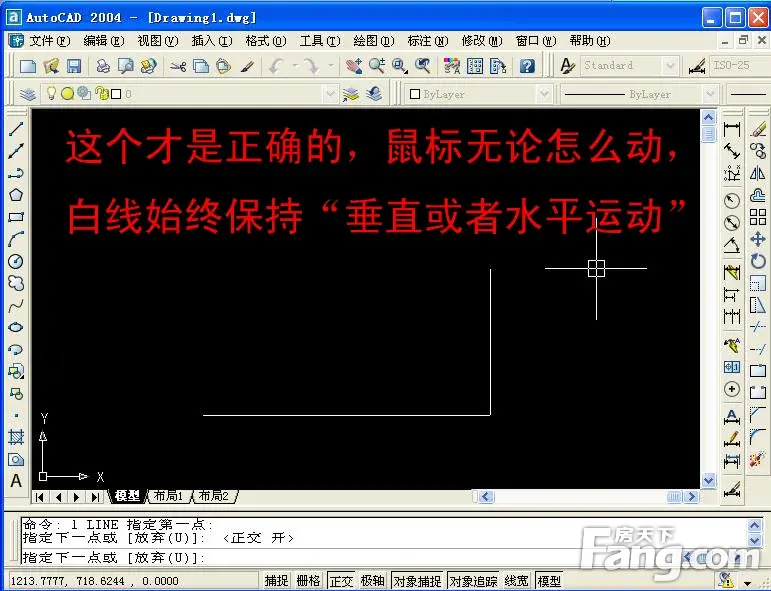
Task: Toggle layer 0 light bulb on/off
Action: pyautogui.click(x=51, y=93)
